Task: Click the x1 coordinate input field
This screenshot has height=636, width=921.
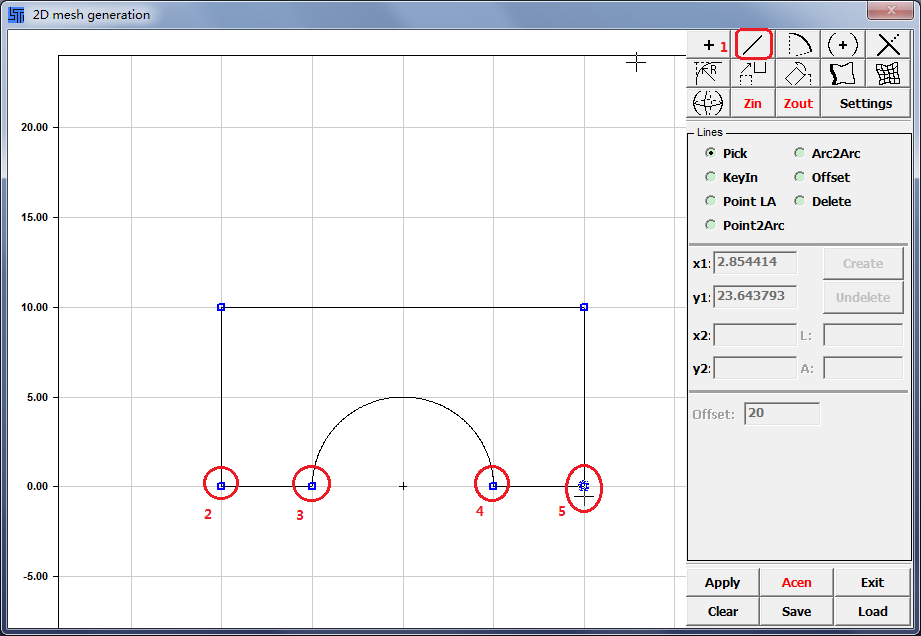Action: pos(755,263)
